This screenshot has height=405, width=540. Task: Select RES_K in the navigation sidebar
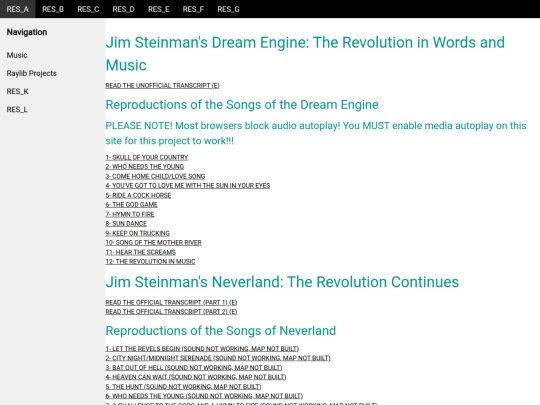[x=18, y=91]
